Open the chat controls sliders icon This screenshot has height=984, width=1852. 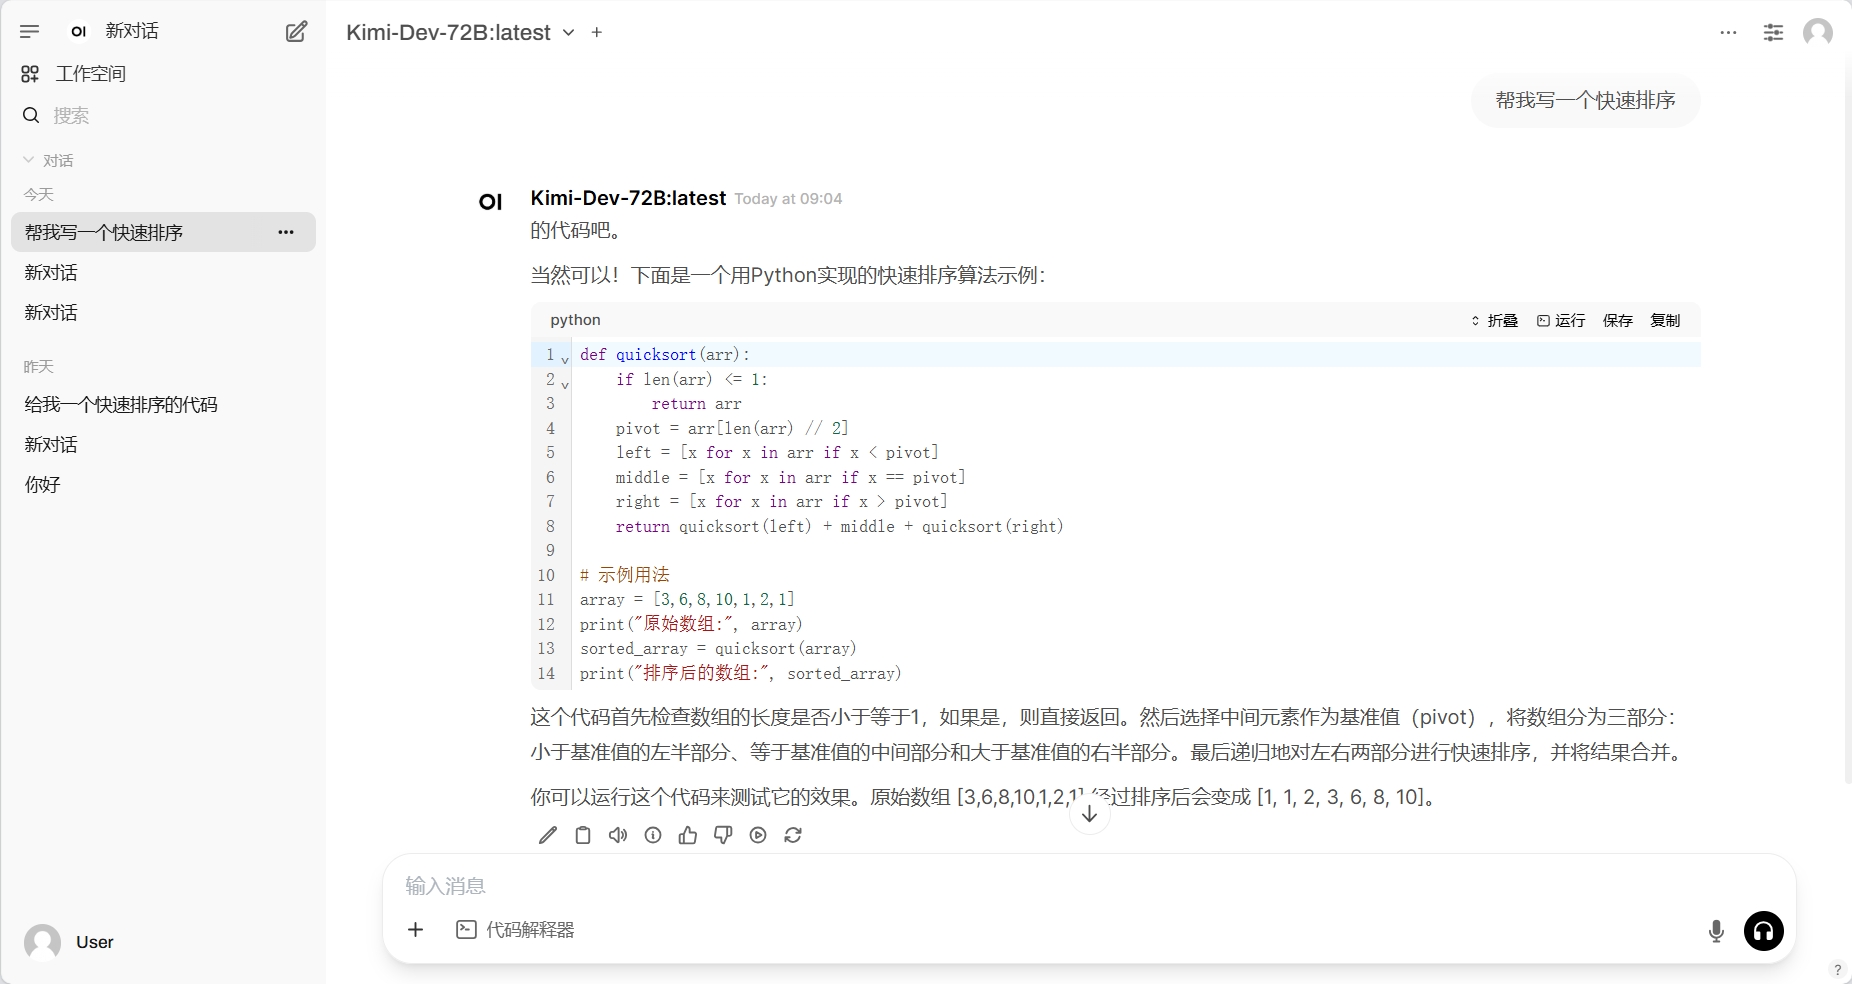[1773, 33]
